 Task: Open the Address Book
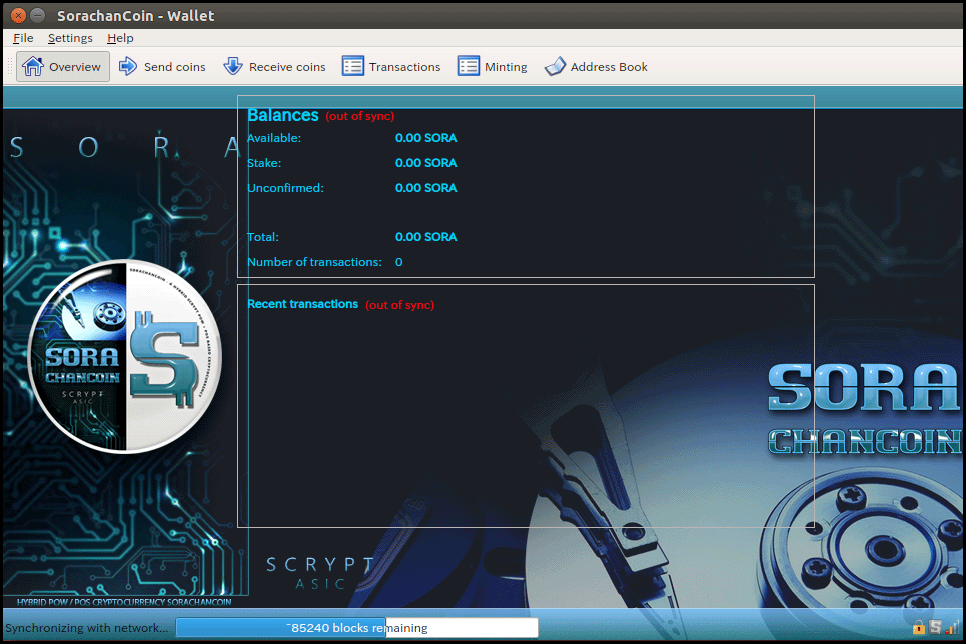(596, 67)
